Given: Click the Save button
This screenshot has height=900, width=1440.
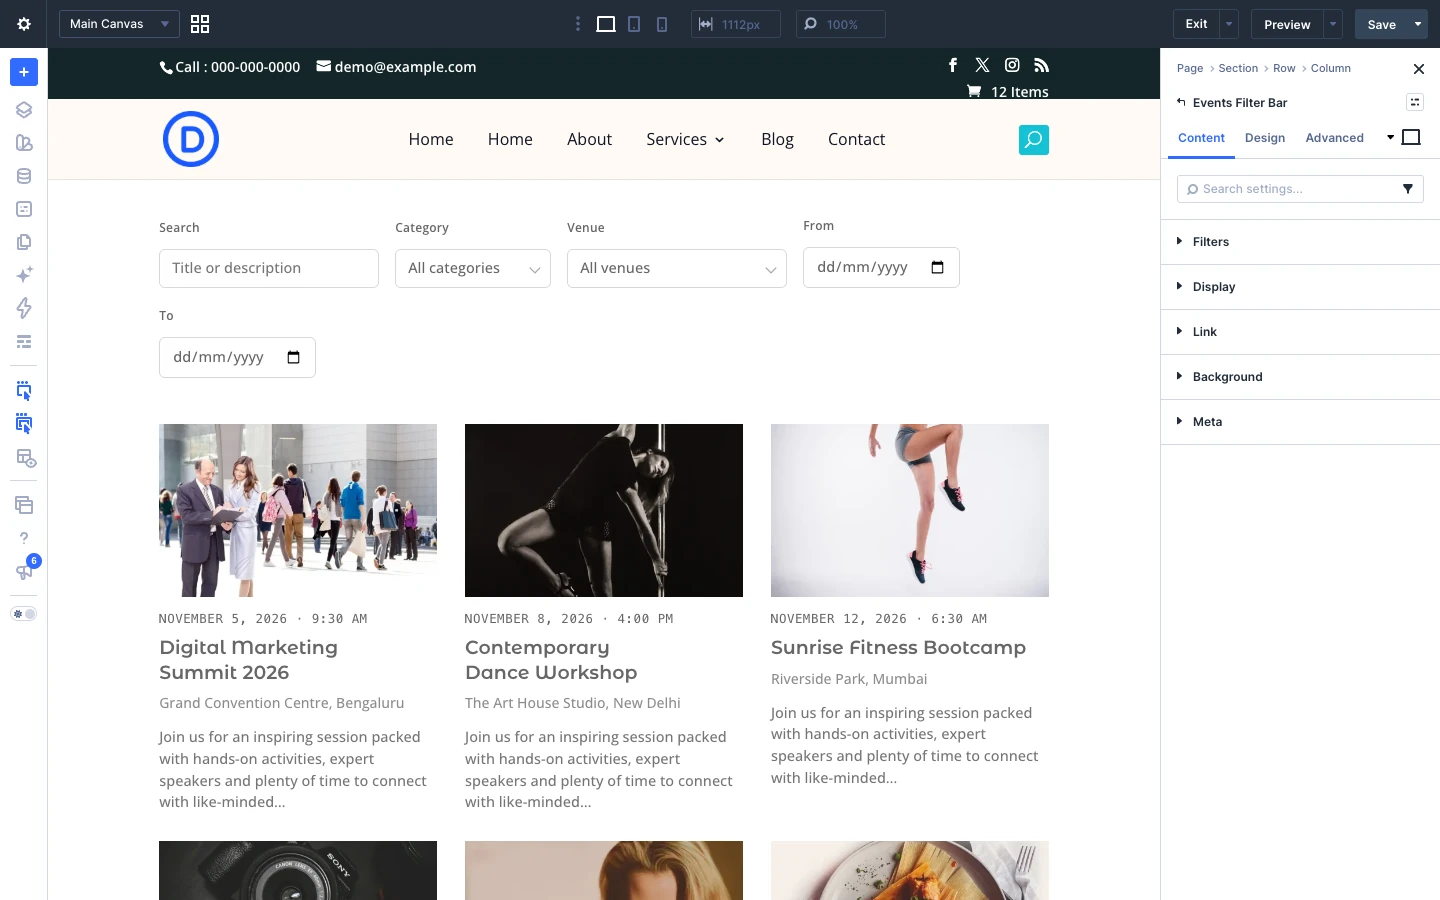Looking at the screenshot, I should point(1381,24).
